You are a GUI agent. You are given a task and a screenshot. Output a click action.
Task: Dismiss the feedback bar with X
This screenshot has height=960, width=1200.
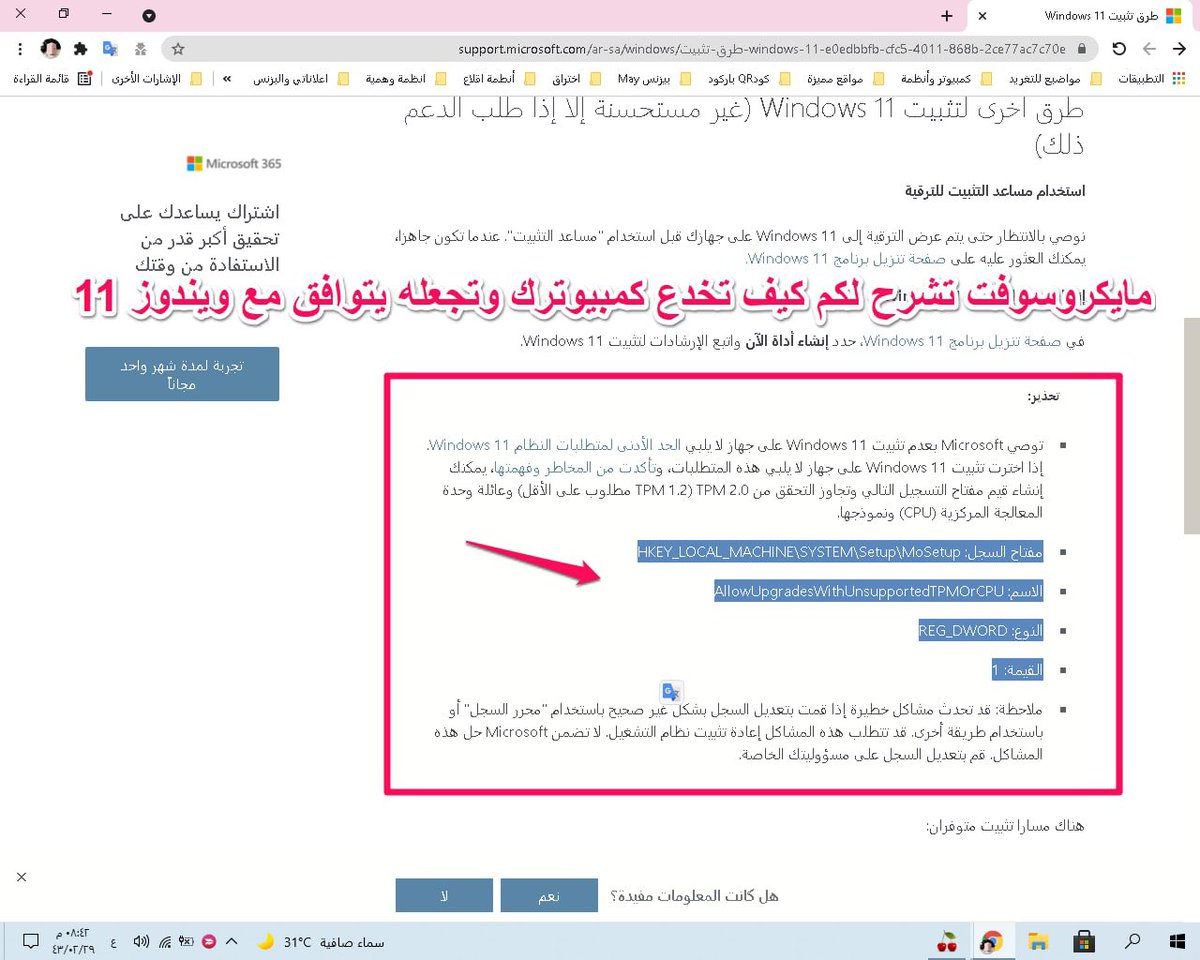pos(21,877)
